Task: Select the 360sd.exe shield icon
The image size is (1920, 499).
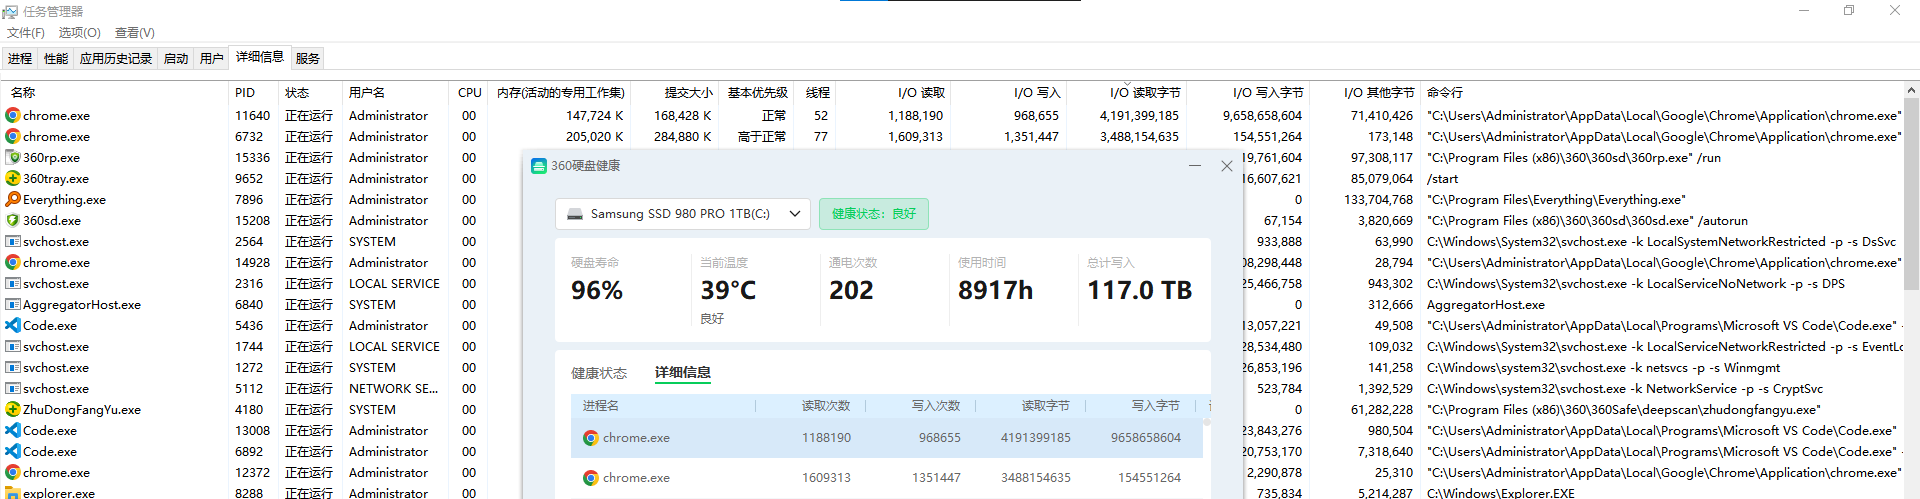Action: click(13, 221)
